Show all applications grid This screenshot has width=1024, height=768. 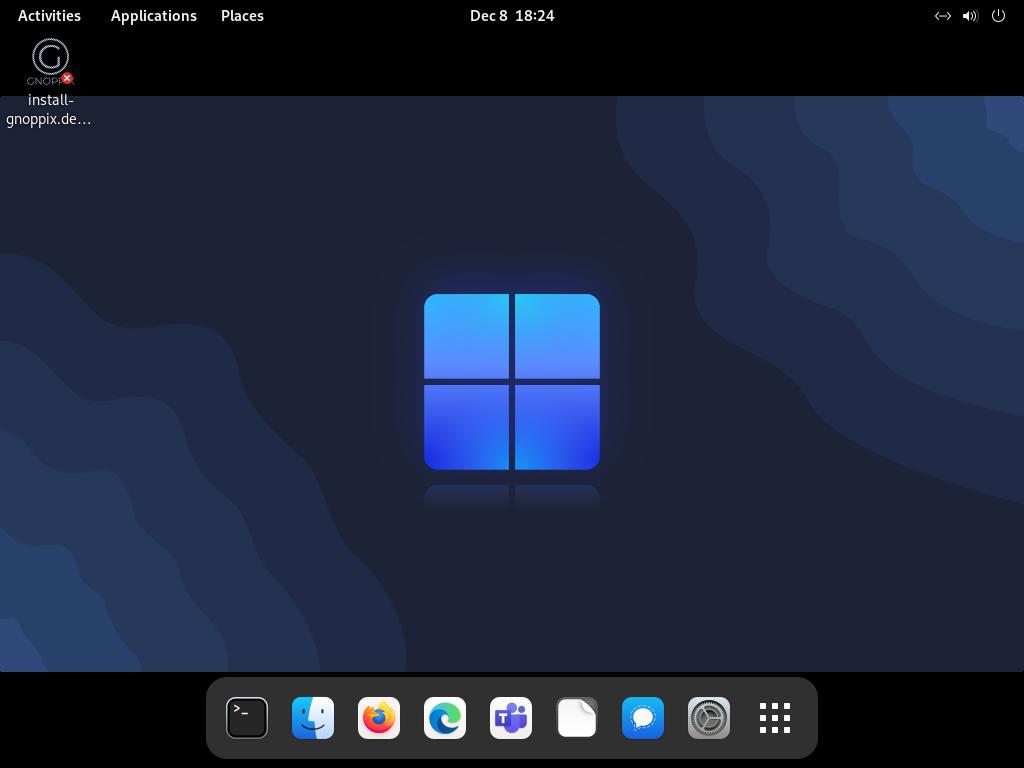coord(775,718)
